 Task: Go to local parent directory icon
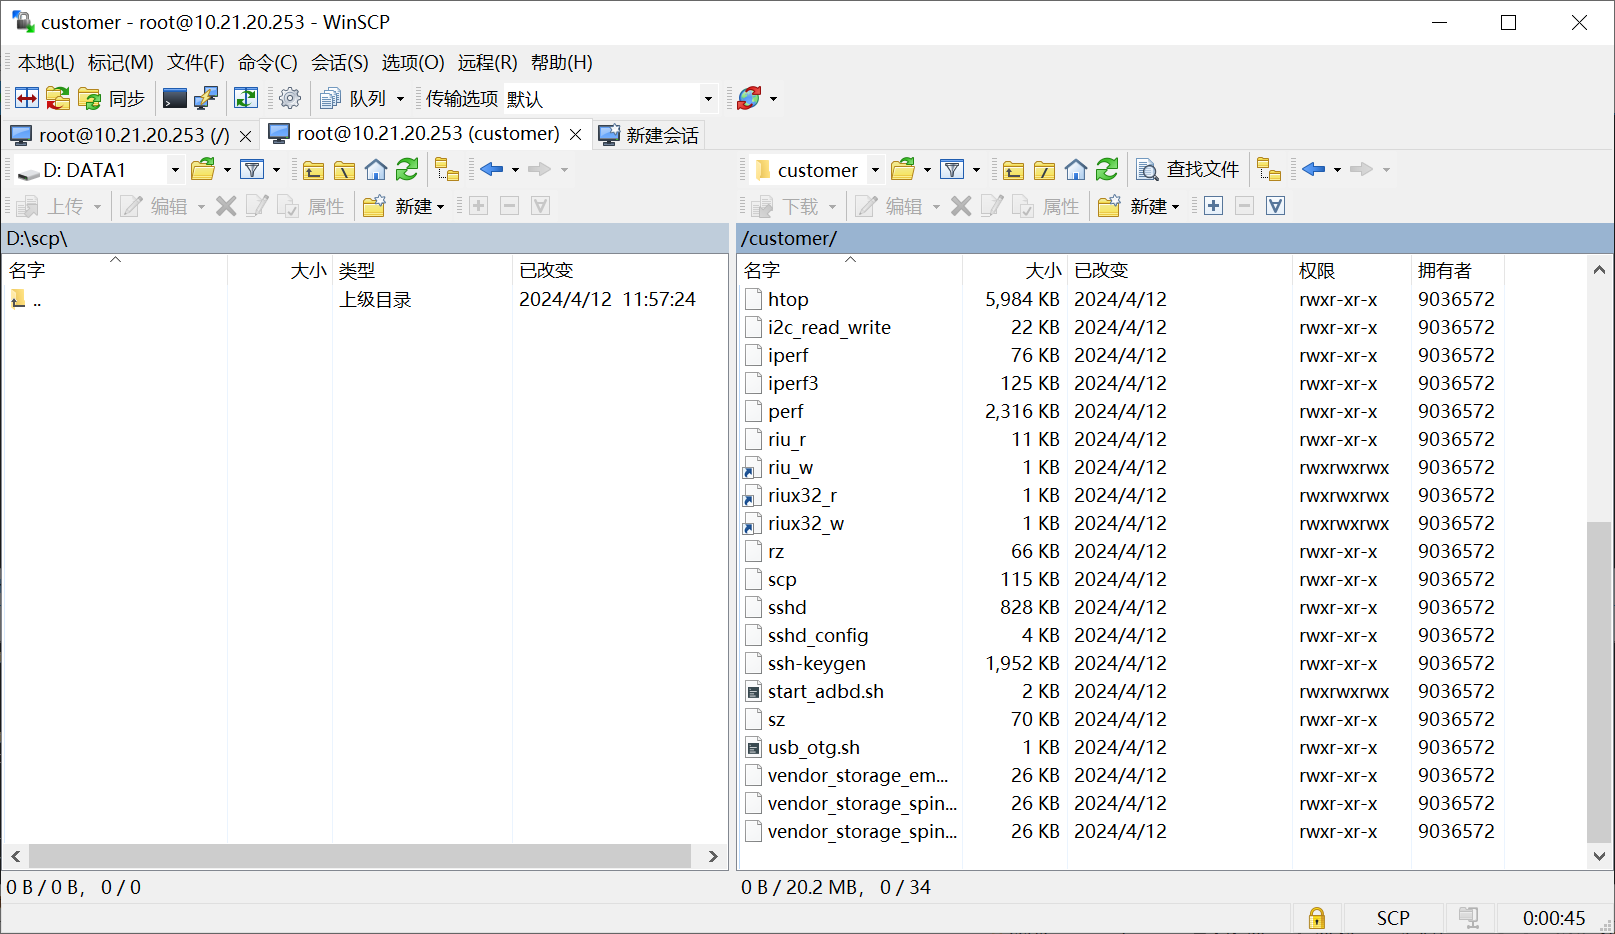313,169
